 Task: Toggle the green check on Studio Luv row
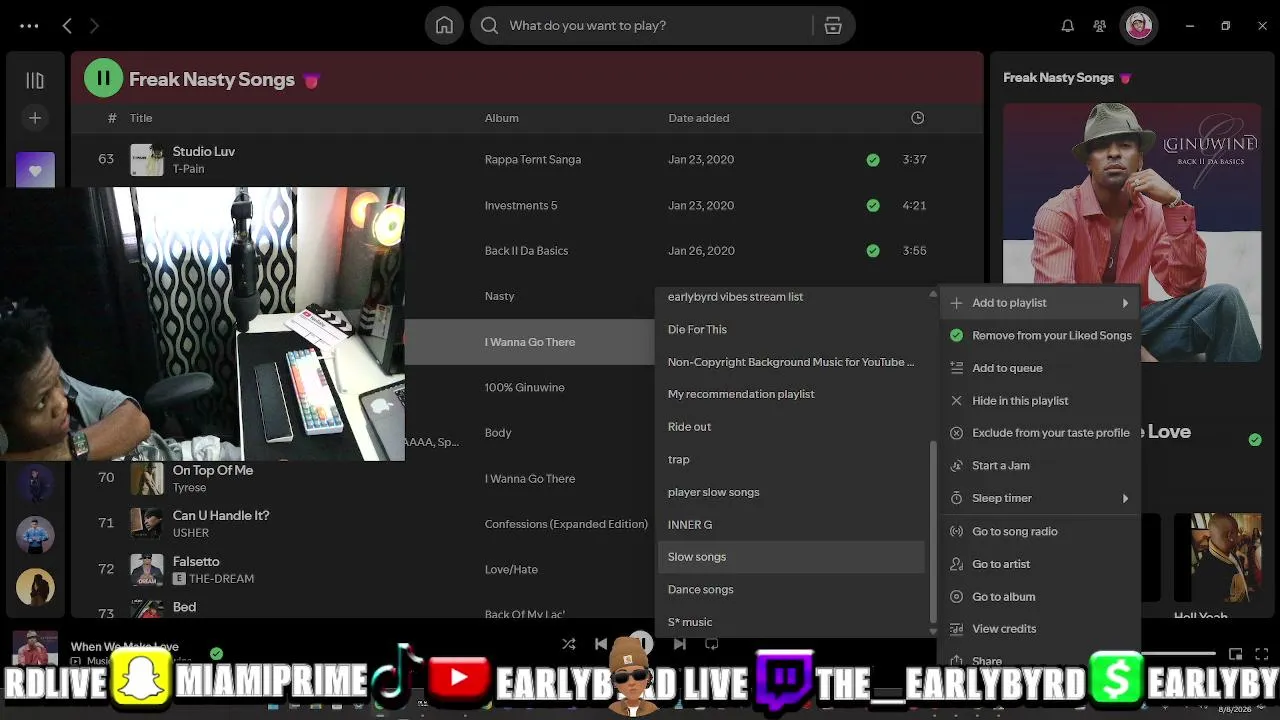click(x=873, y=160)
